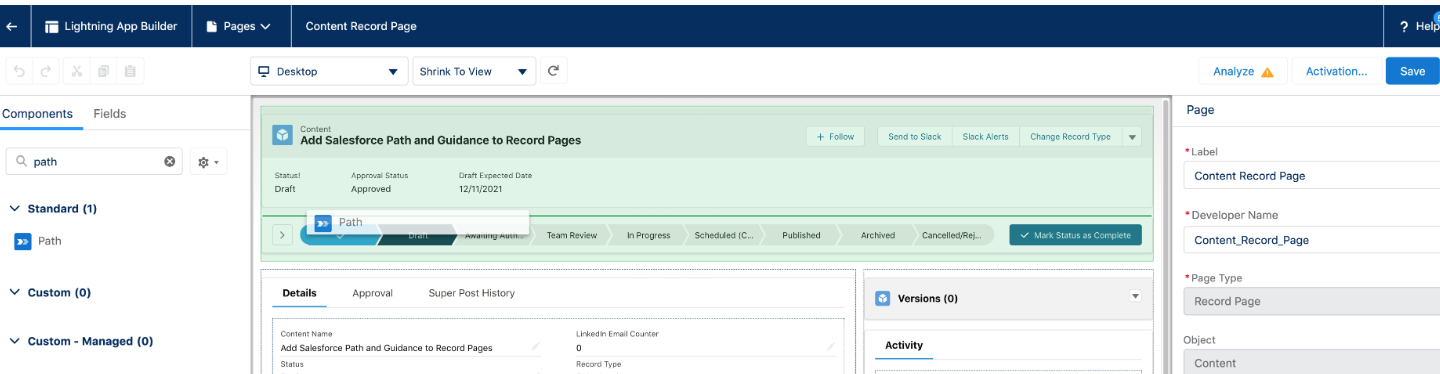Switch to the Fields tab

pos(110,114)
